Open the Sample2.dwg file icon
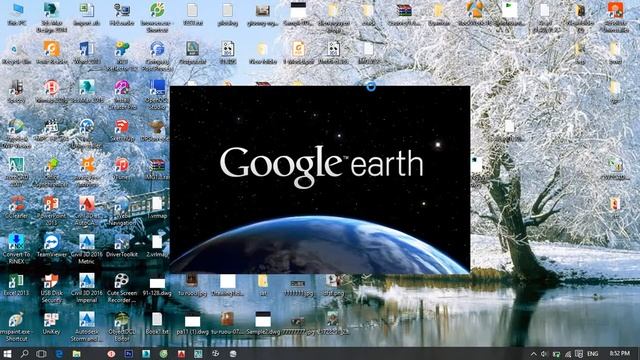Screen dimensions: 640x360 point(263,323)
